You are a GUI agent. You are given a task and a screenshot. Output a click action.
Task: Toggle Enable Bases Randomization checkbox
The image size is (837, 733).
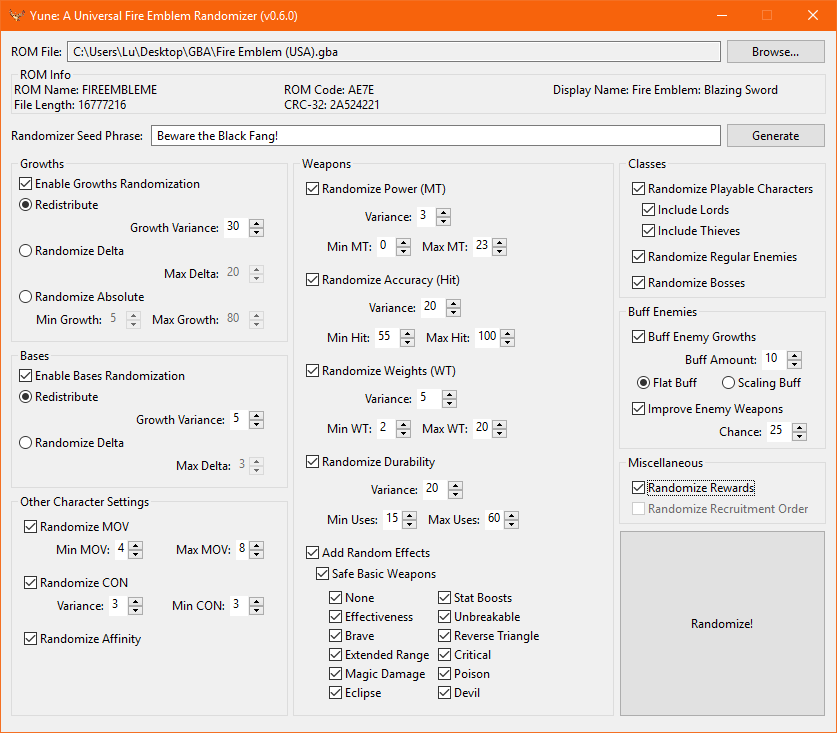pyautogui.click(x=25, y=376)
